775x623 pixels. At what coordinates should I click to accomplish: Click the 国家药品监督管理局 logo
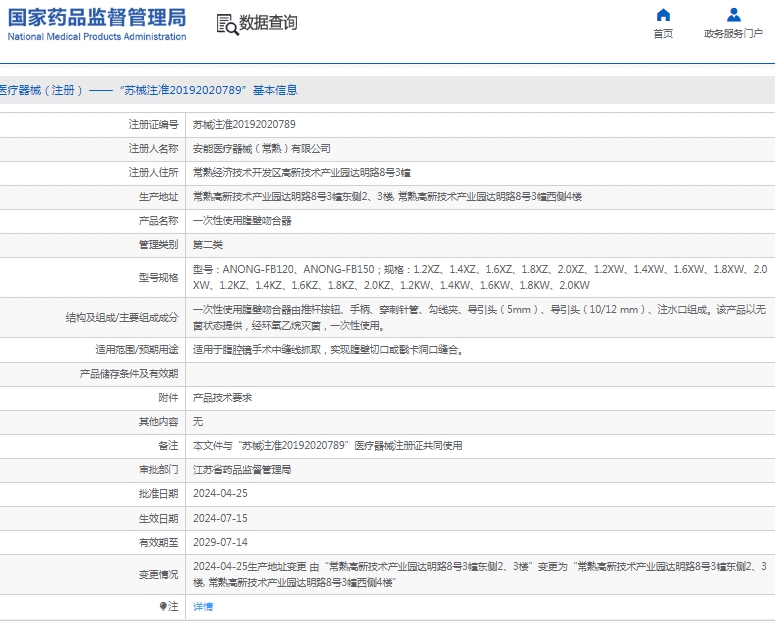coord(97,24)
